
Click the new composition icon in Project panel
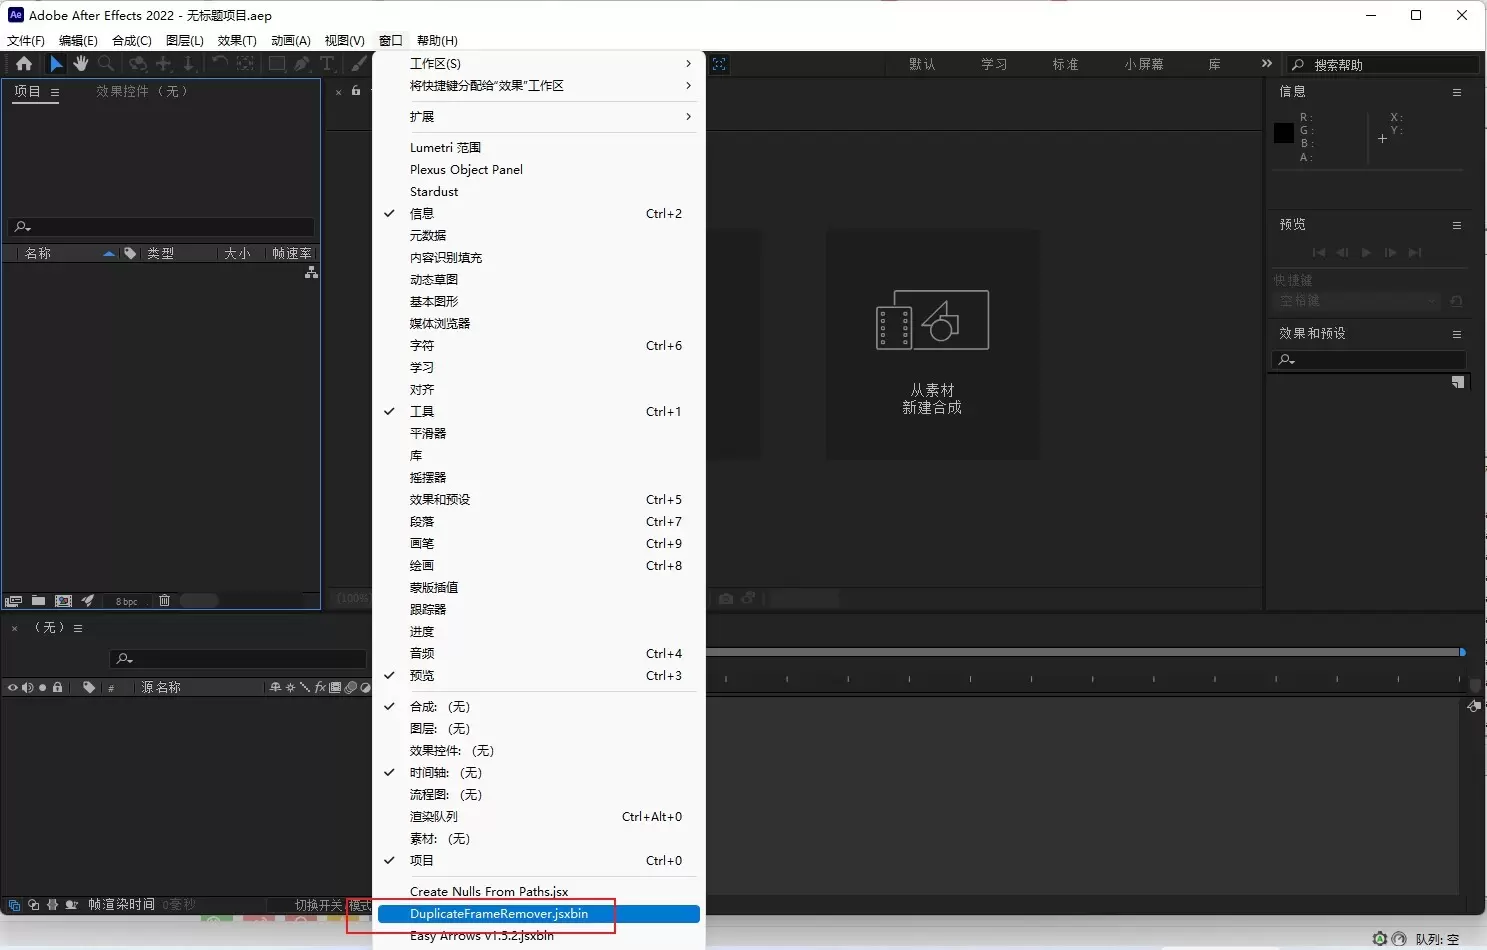(x=63, y=601)
